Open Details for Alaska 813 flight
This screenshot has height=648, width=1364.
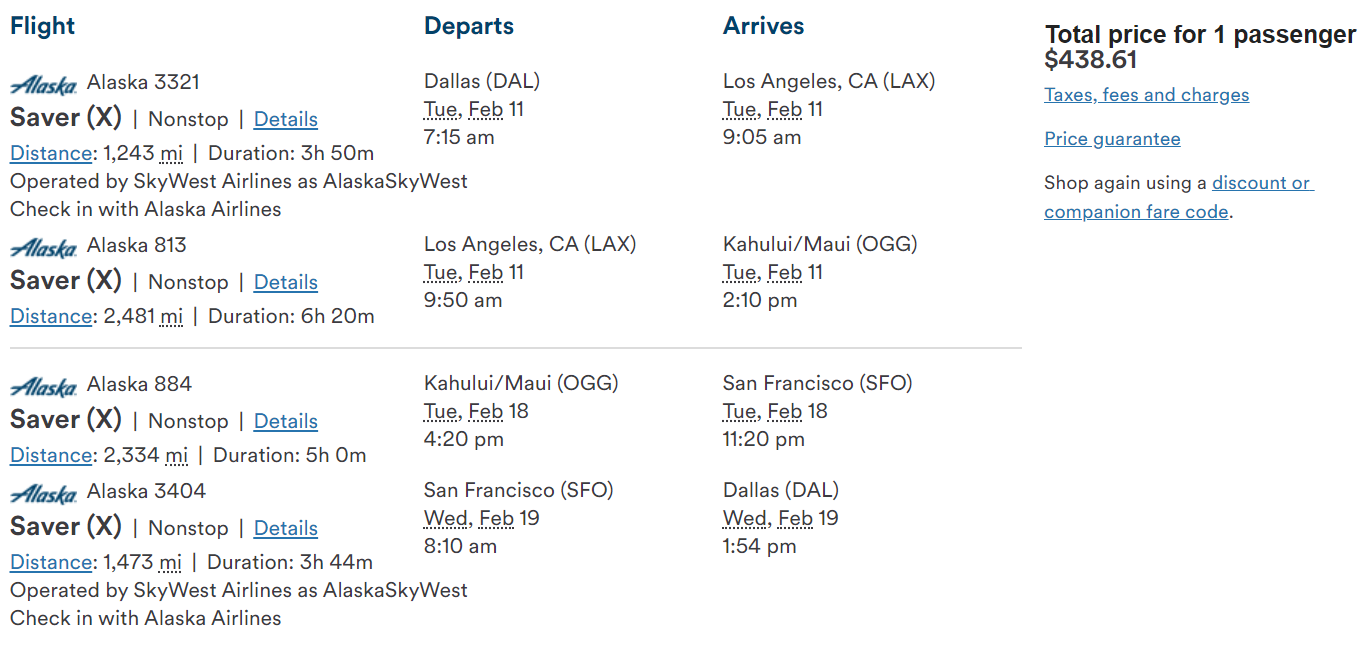click(285, 282)
